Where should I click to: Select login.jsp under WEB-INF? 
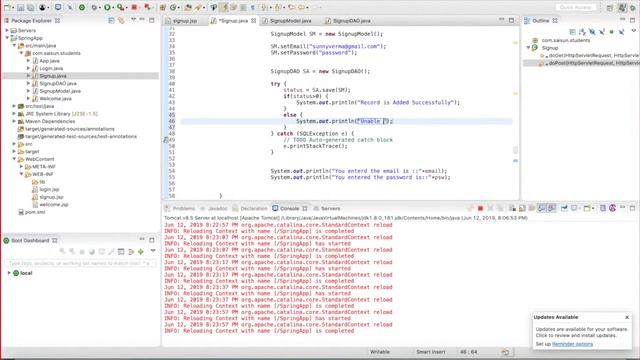(x=49, y=189)
